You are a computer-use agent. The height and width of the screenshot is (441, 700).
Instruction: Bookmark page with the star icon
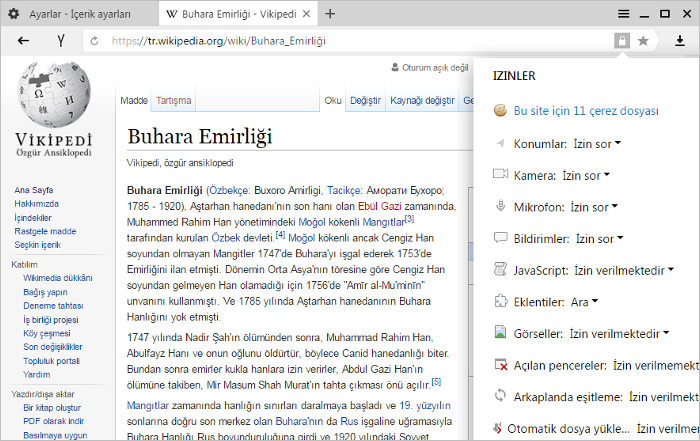pyautogui.click(x=643, y=41)
